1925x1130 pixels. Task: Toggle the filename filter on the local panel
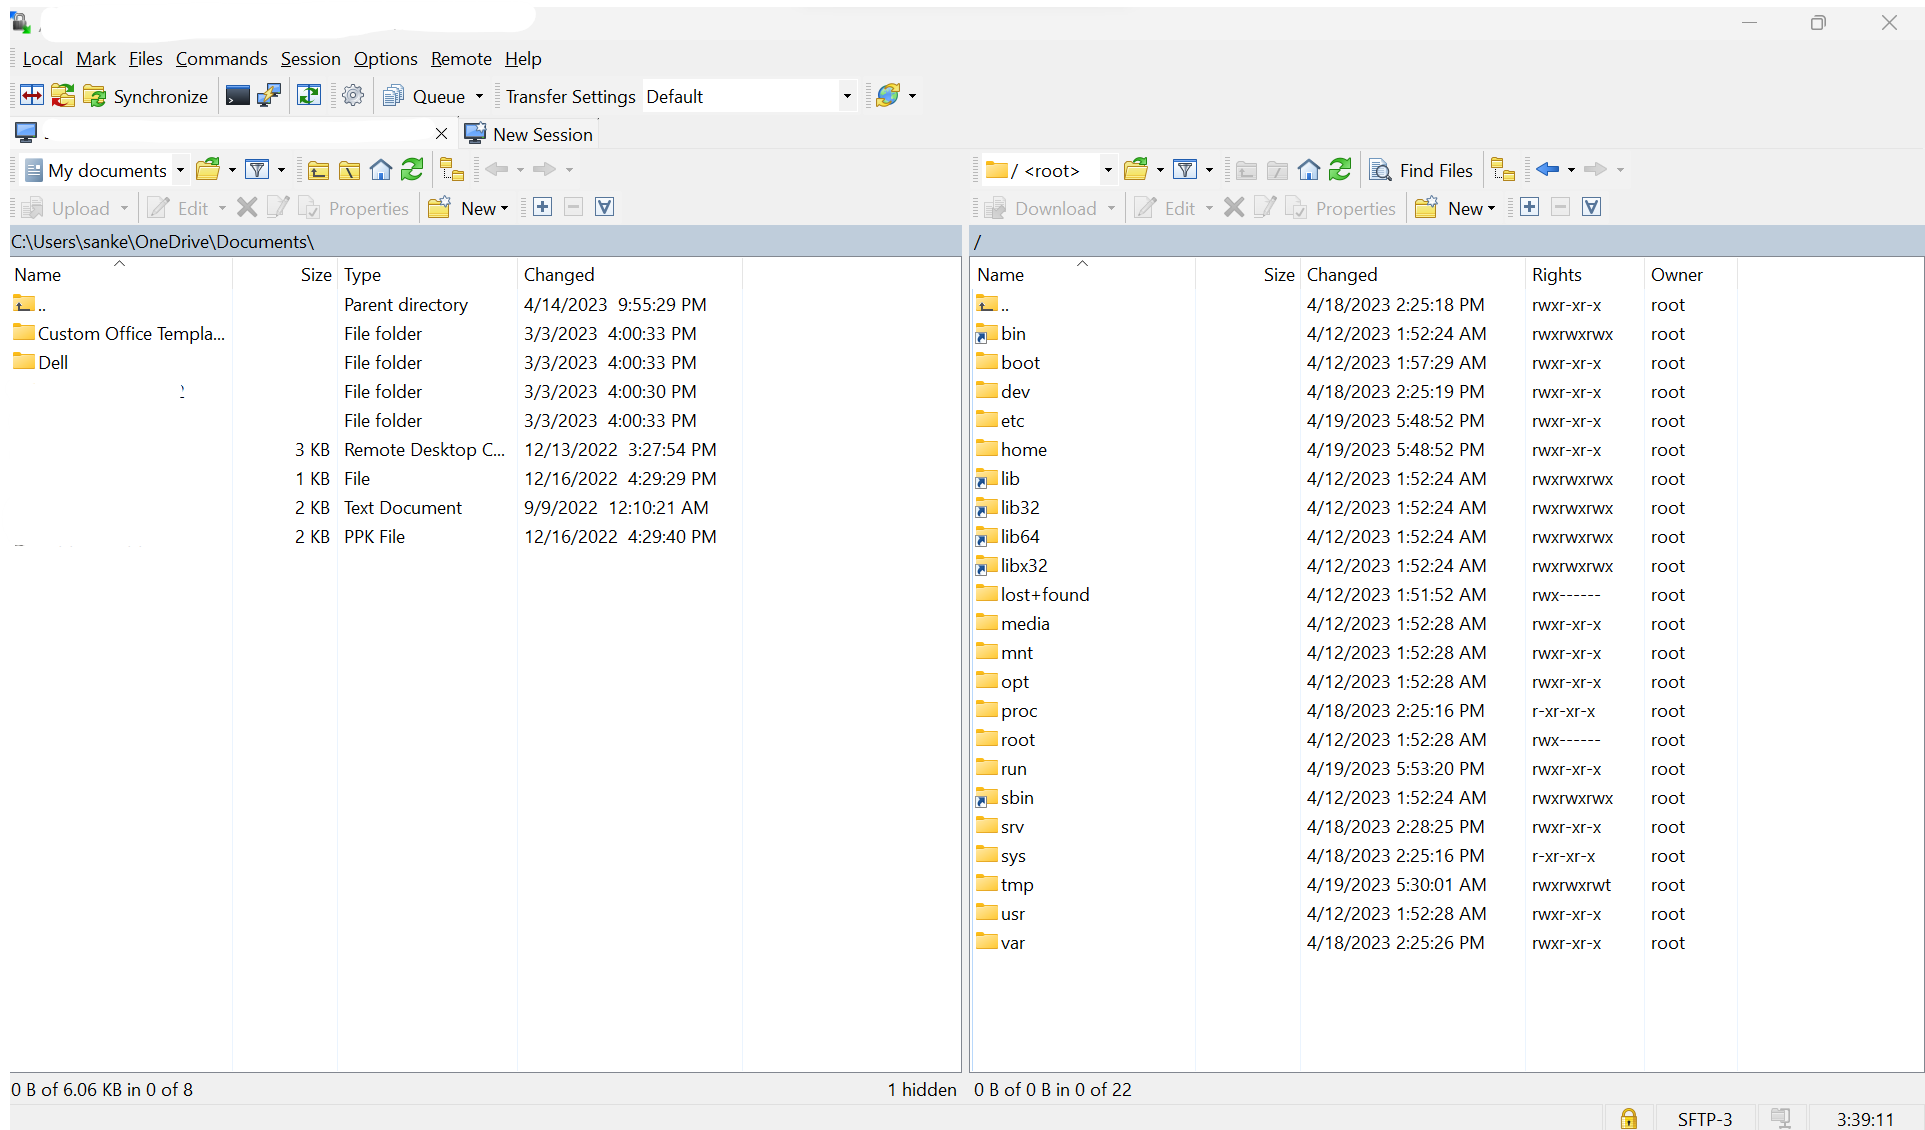(259, 169)
